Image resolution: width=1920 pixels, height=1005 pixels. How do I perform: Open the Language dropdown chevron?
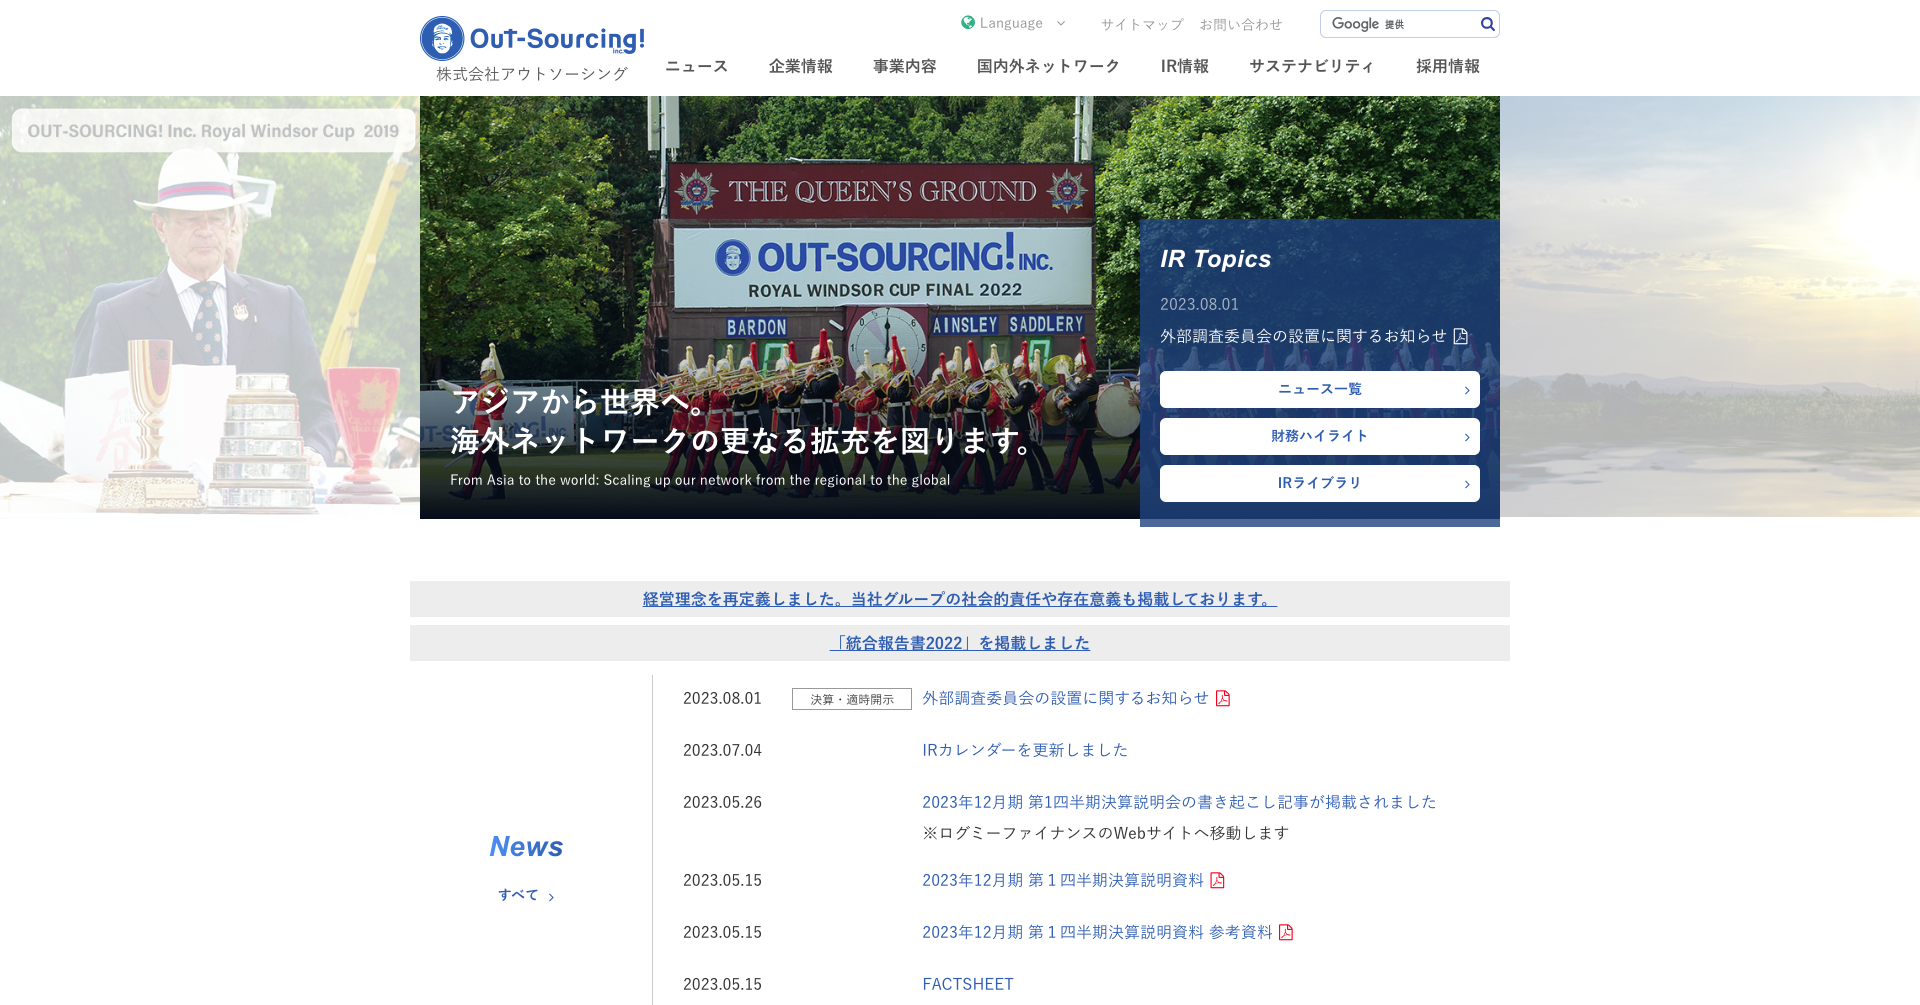coord(1061,23)
